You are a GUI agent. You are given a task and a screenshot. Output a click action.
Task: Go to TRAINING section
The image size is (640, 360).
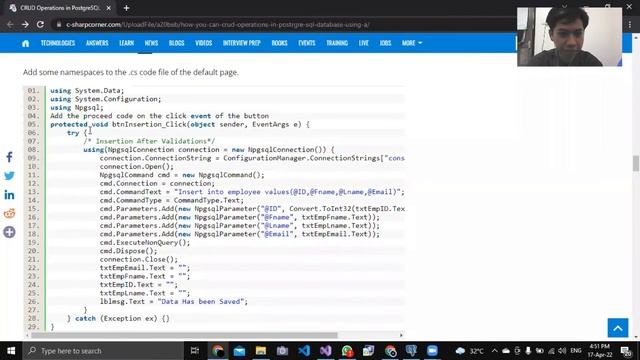tap(337, 43)
